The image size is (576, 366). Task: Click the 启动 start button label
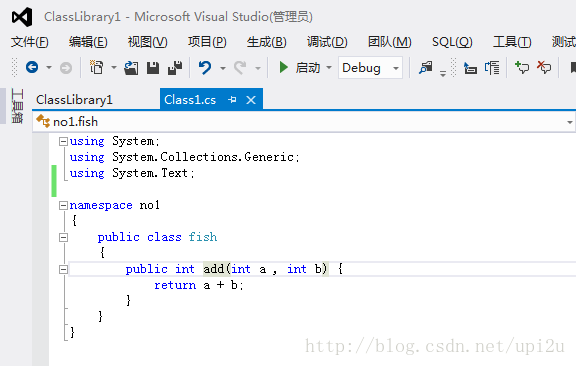coord(307,68)
